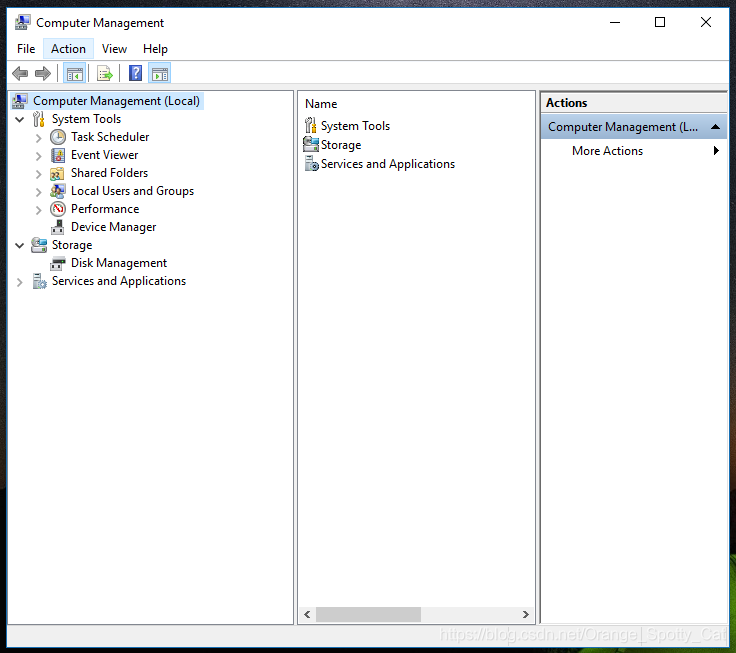Collapse the Computer Management actions header

[715, 127]
